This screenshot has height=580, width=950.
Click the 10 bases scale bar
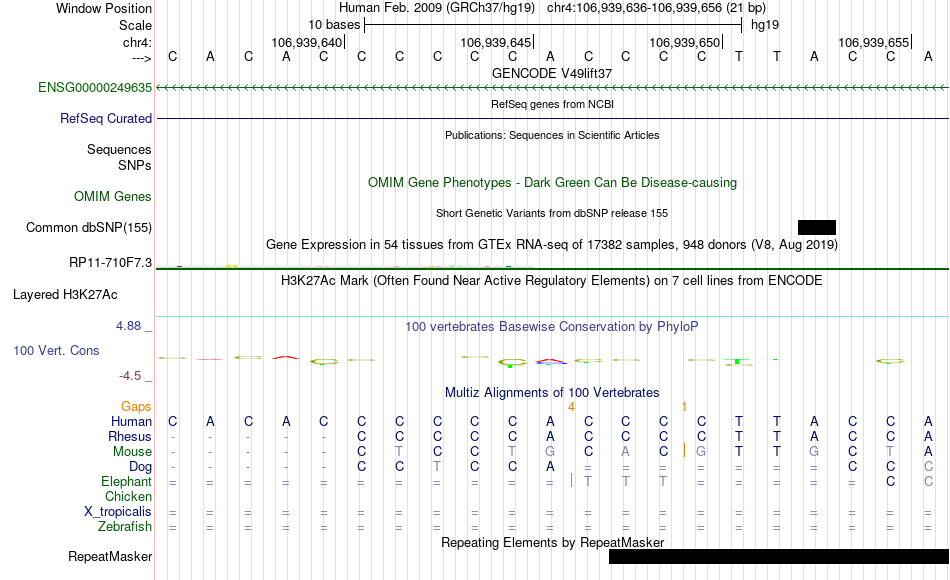(553, 25)
